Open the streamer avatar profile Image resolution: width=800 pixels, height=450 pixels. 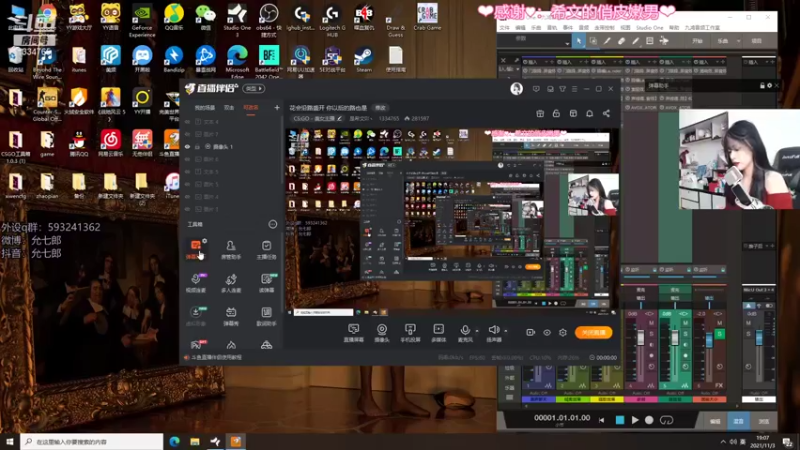[516, 89]
